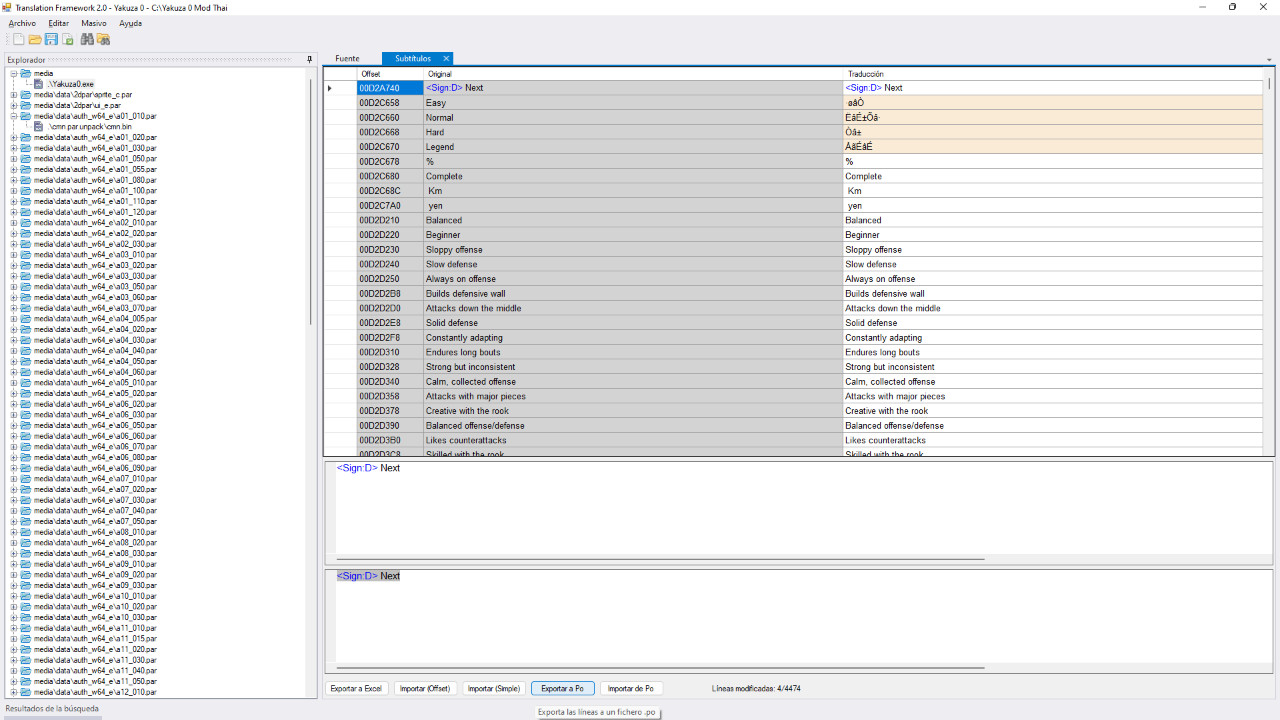Click the file icon next to Yakuza0.exe

click(39, 84)
